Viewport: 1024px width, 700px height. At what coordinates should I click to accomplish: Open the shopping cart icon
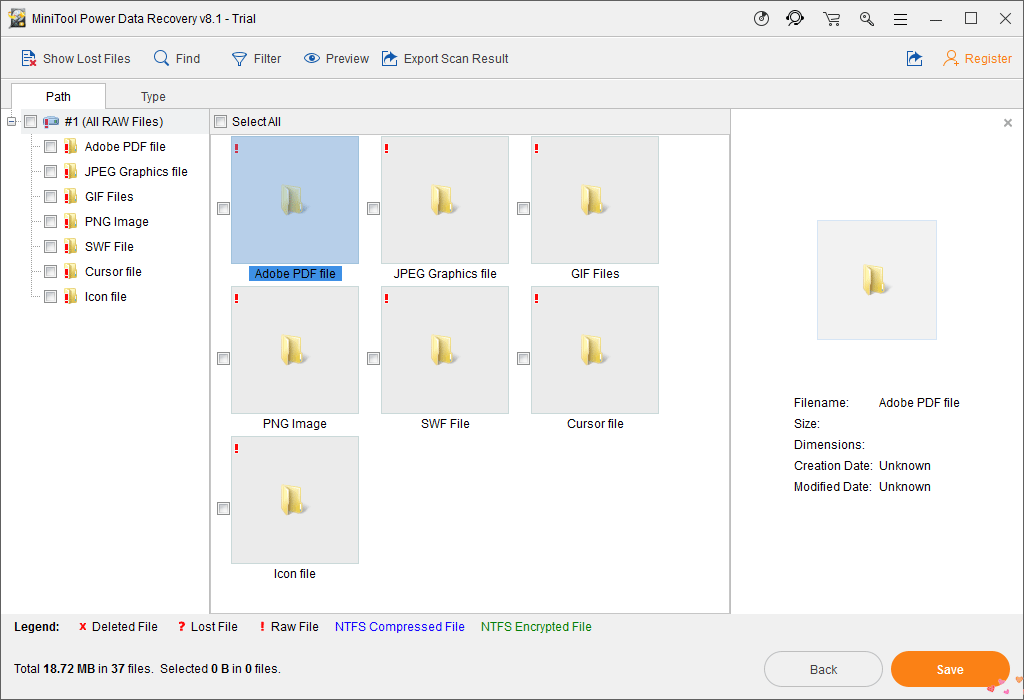click(x=831, y=18)
